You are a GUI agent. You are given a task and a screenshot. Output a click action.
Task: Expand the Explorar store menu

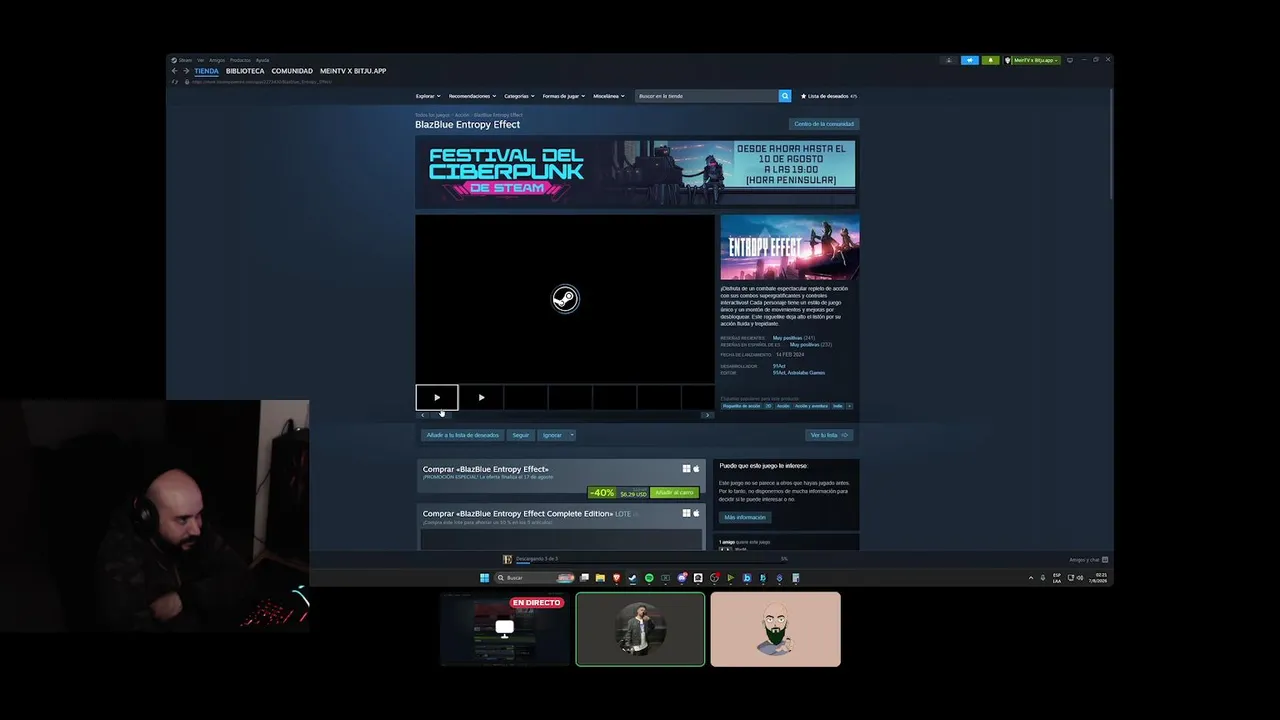click(428, 96)
